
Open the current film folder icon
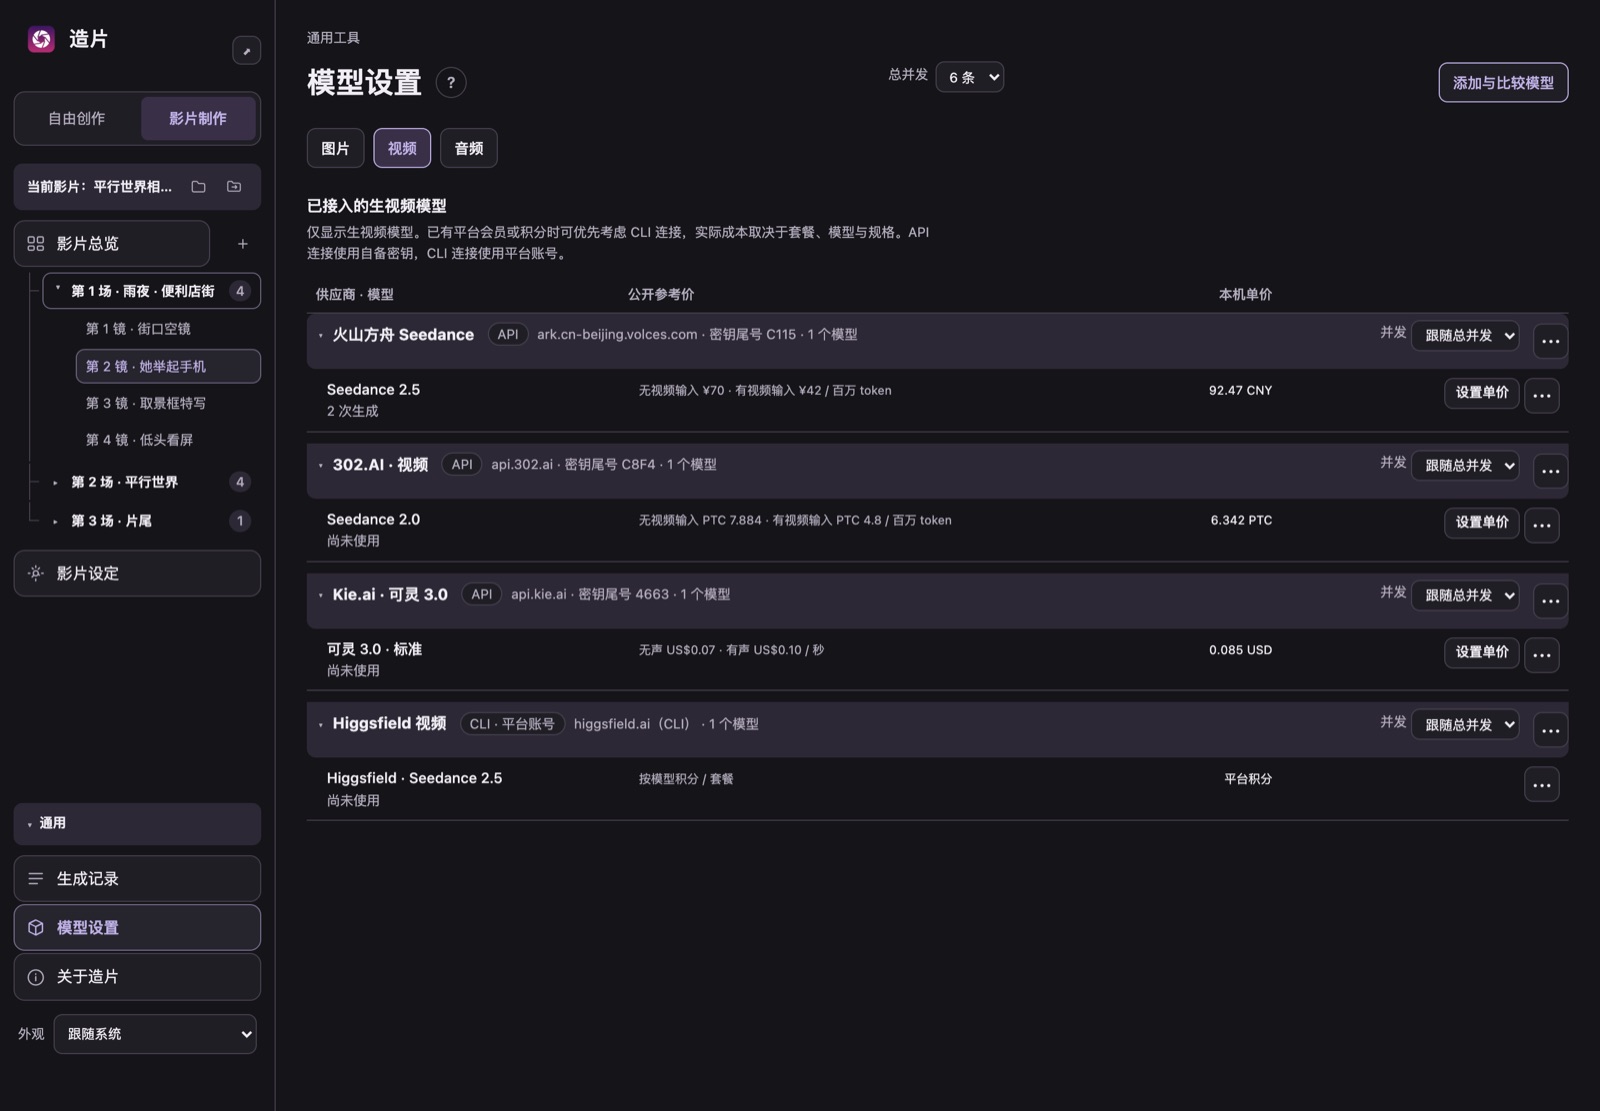199,187
